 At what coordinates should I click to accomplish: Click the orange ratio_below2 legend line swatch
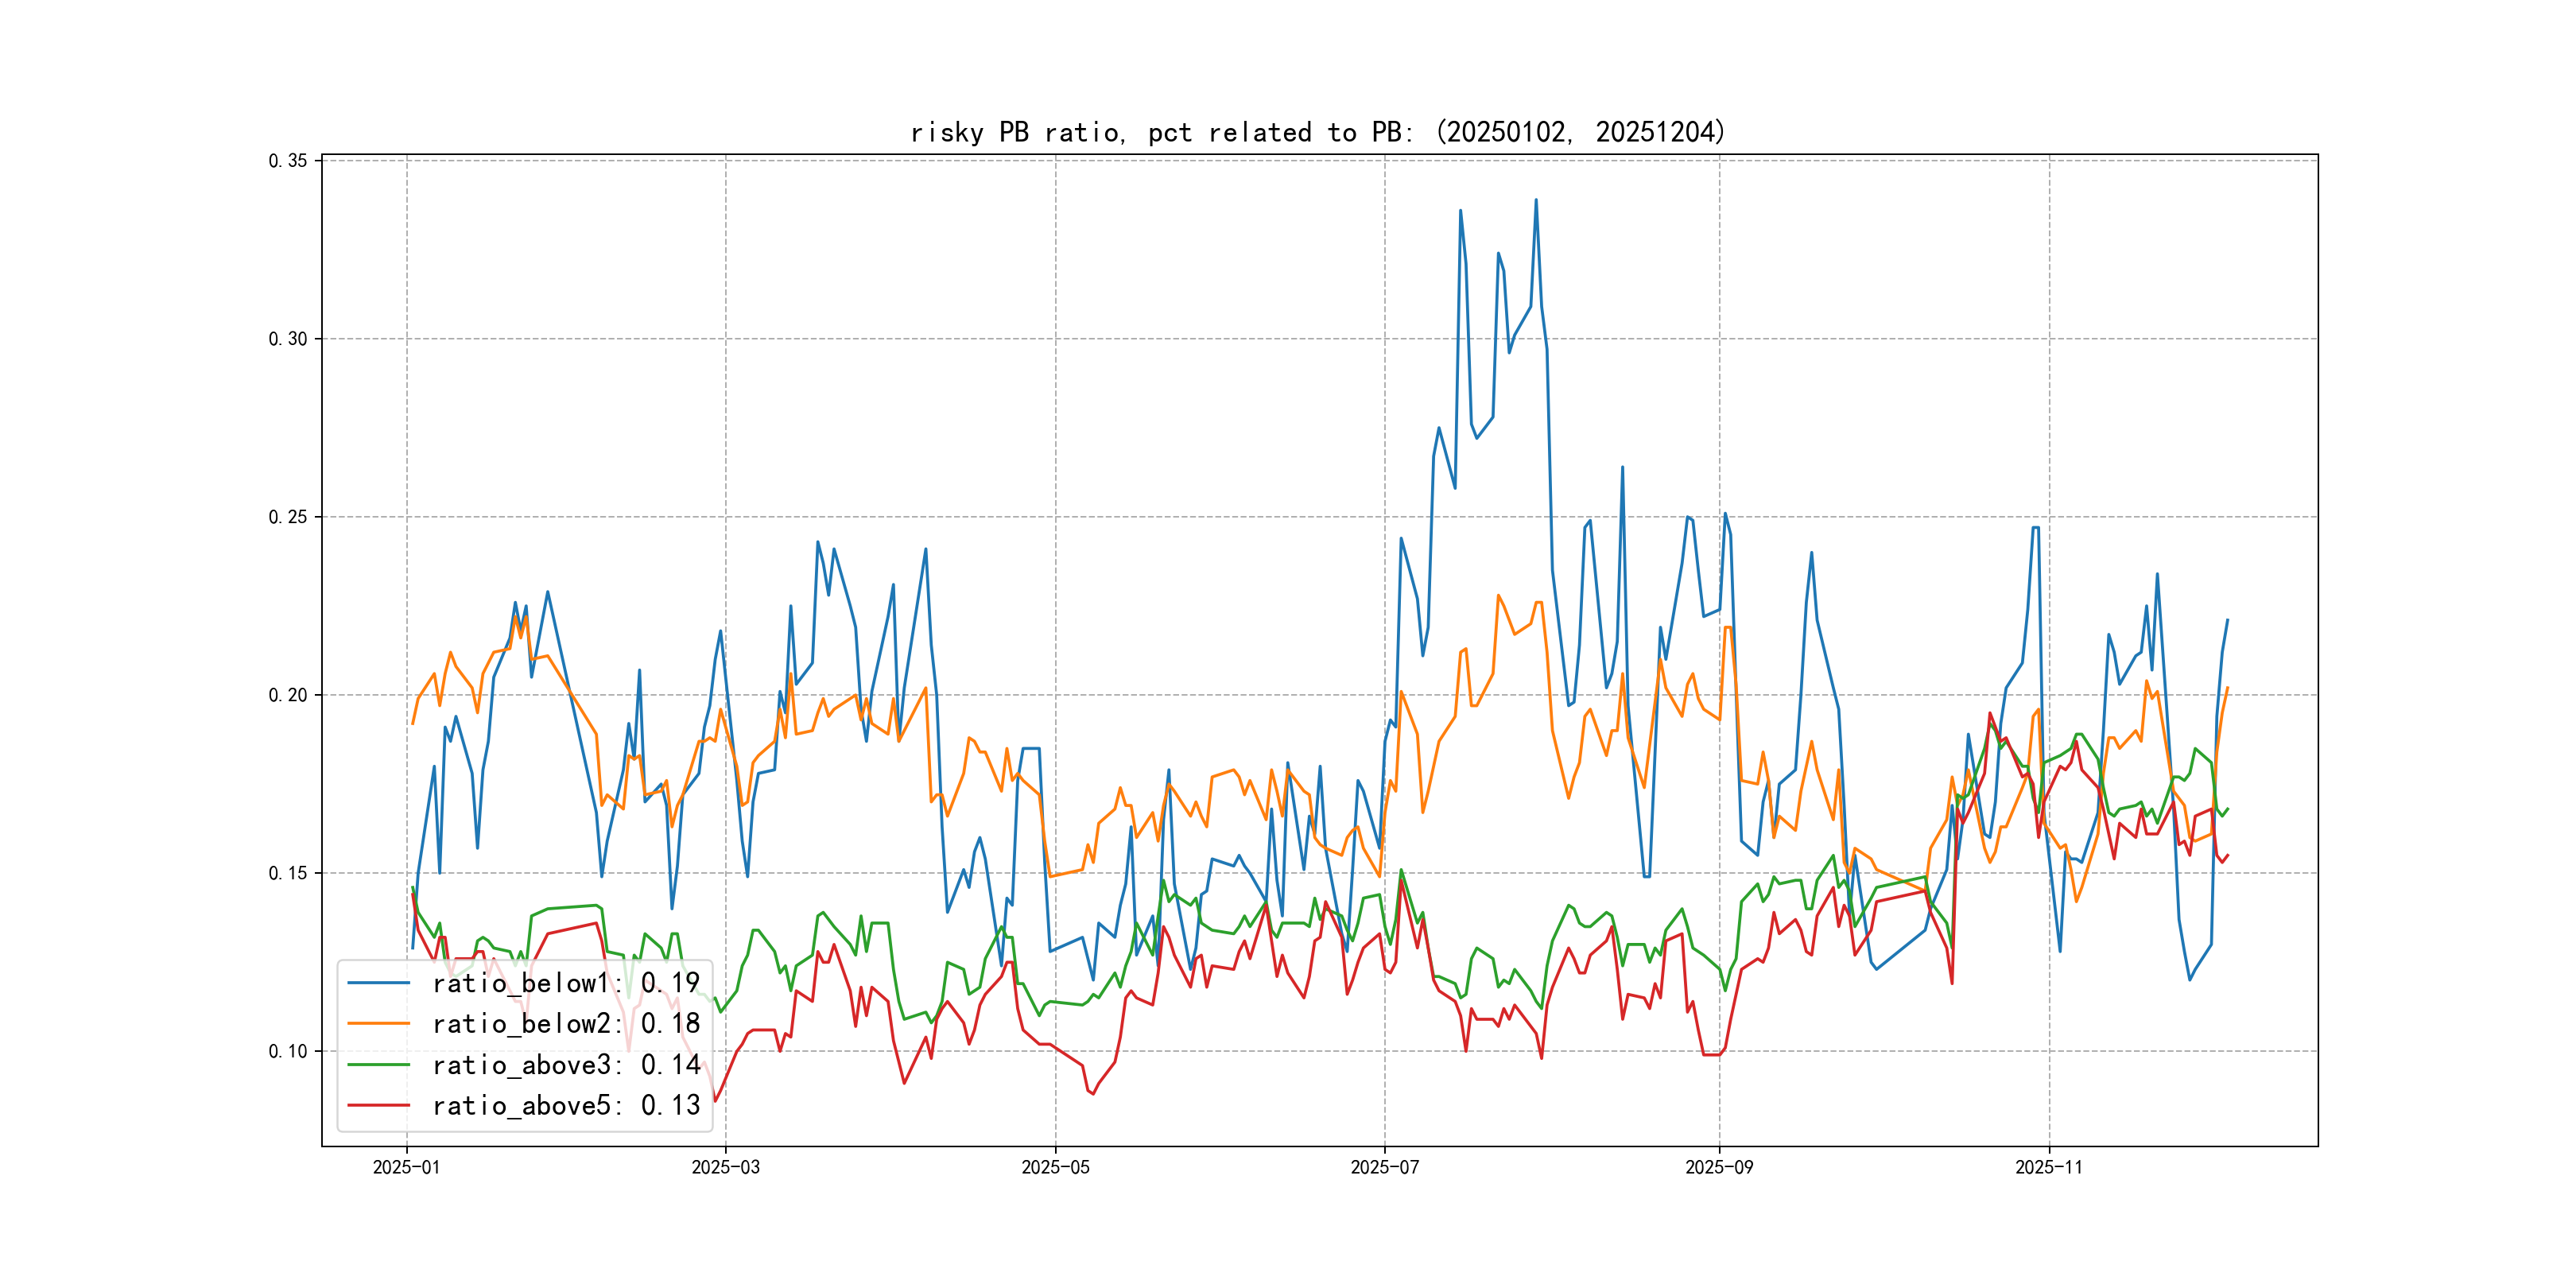[x=378, y=1024]
